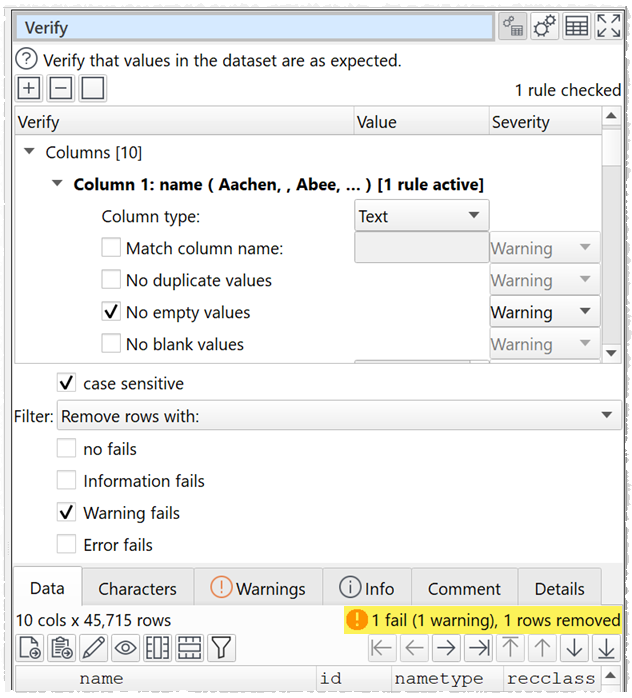632x698 pixels.
Task: Click the eye view icon in data toolbar
Action: click(125, 649)
